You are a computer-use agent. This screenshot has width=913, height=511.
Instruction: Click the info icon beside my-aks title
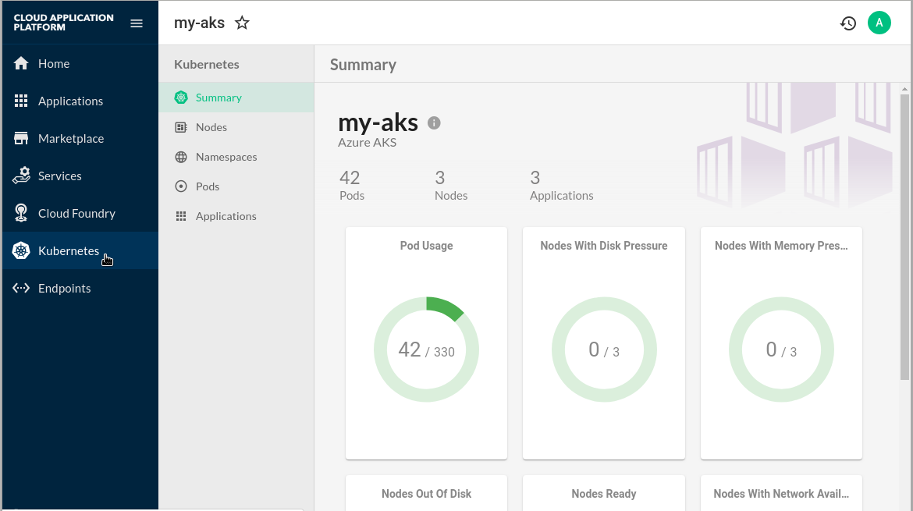[x=434, y=123]
